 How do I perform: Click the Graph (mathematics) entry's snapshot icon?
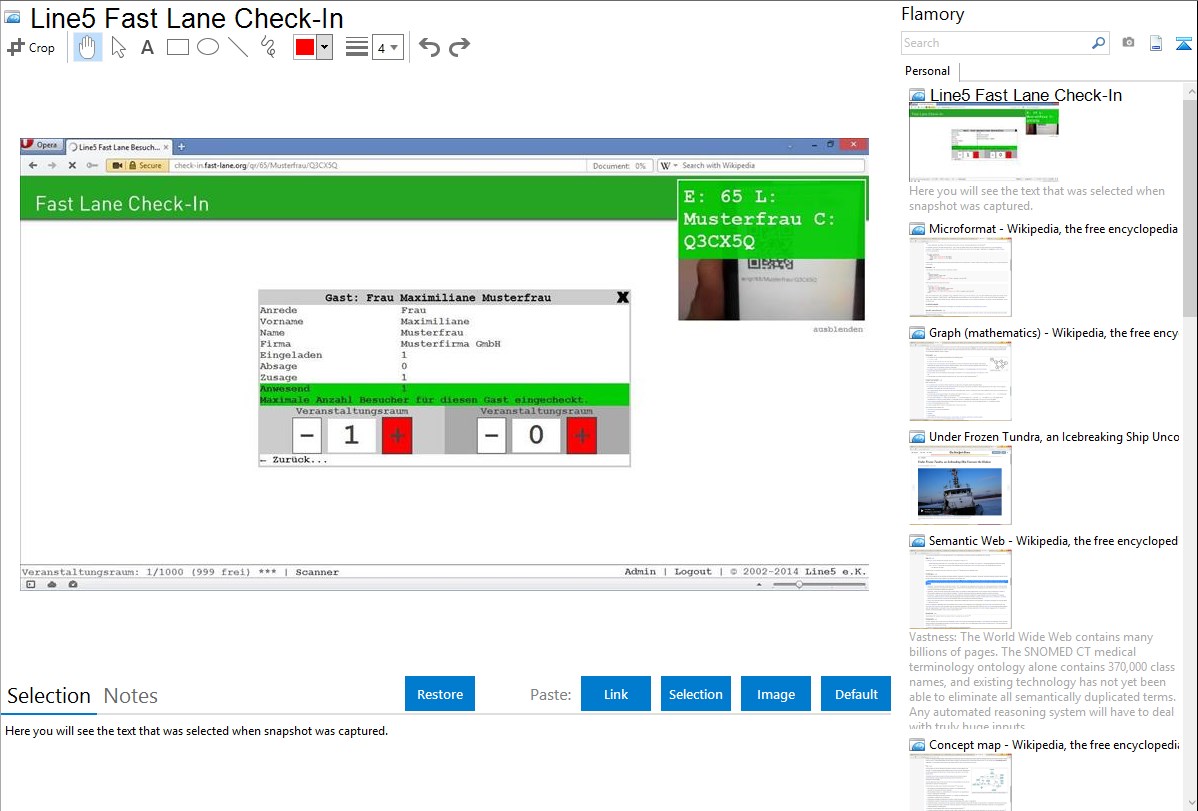coord(918,333)
